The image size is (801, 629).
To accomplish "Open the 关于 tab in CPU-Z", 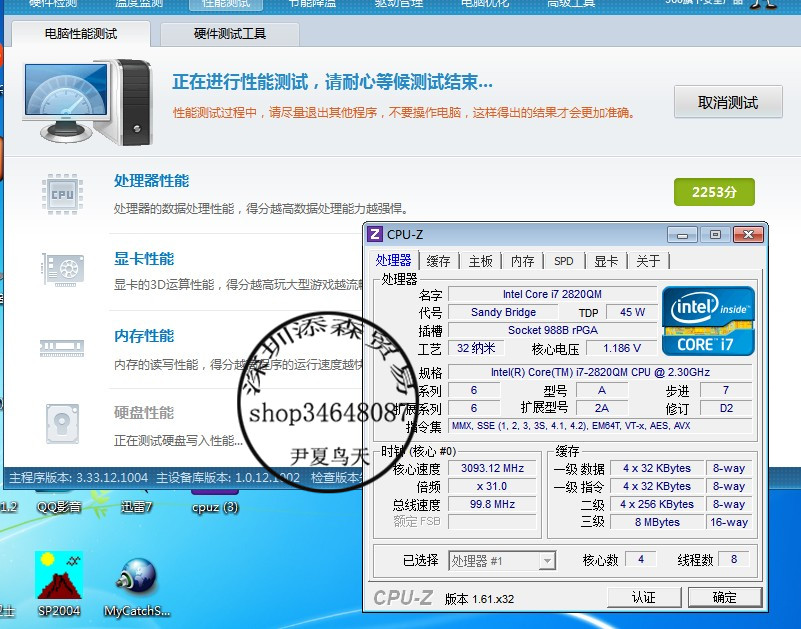I will pyautogui.click(x=648, y=261).
